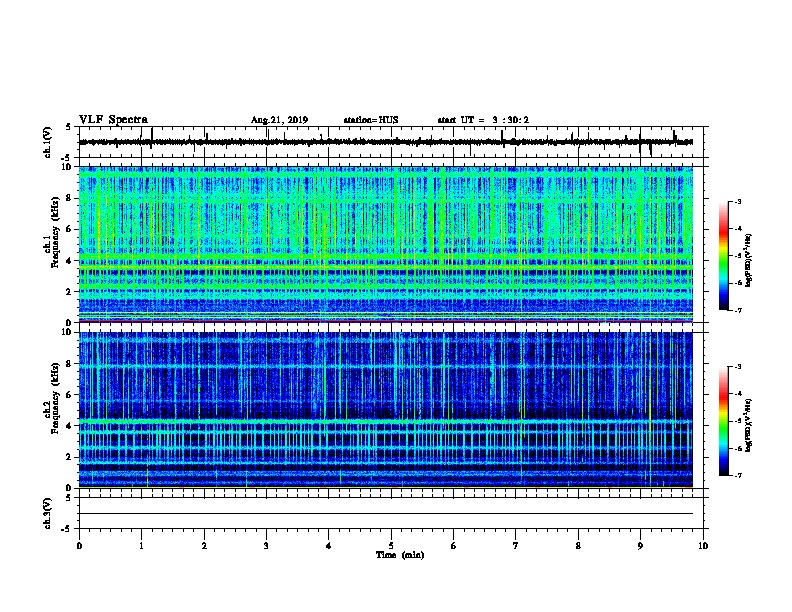
Task: Click the flat ch.3 waveform panel
Action: [x=393, y=513]
